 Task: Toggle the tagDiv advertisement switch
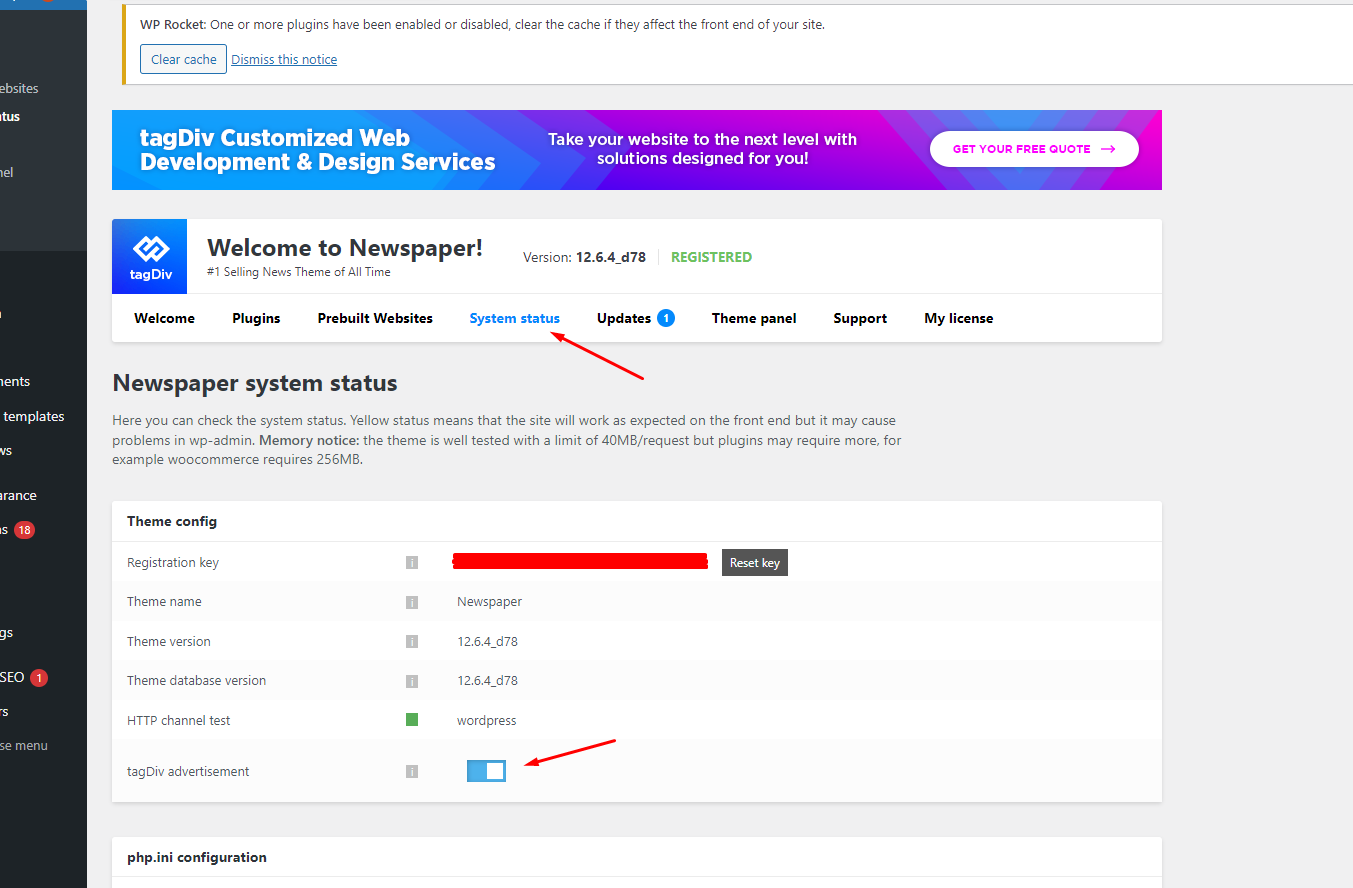click(486, 771)
